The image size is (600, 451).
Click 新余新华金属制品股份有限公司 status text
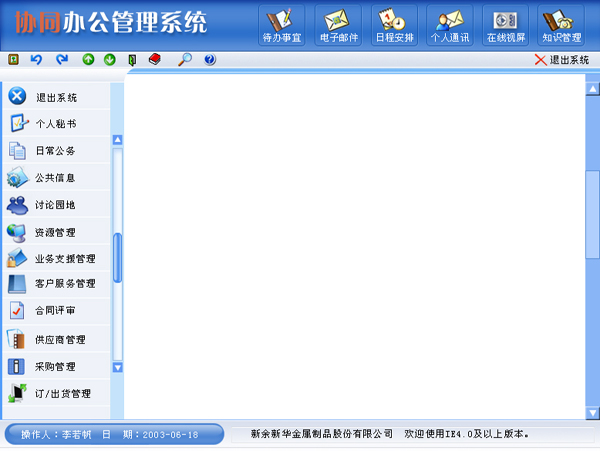tap(322, 434)
